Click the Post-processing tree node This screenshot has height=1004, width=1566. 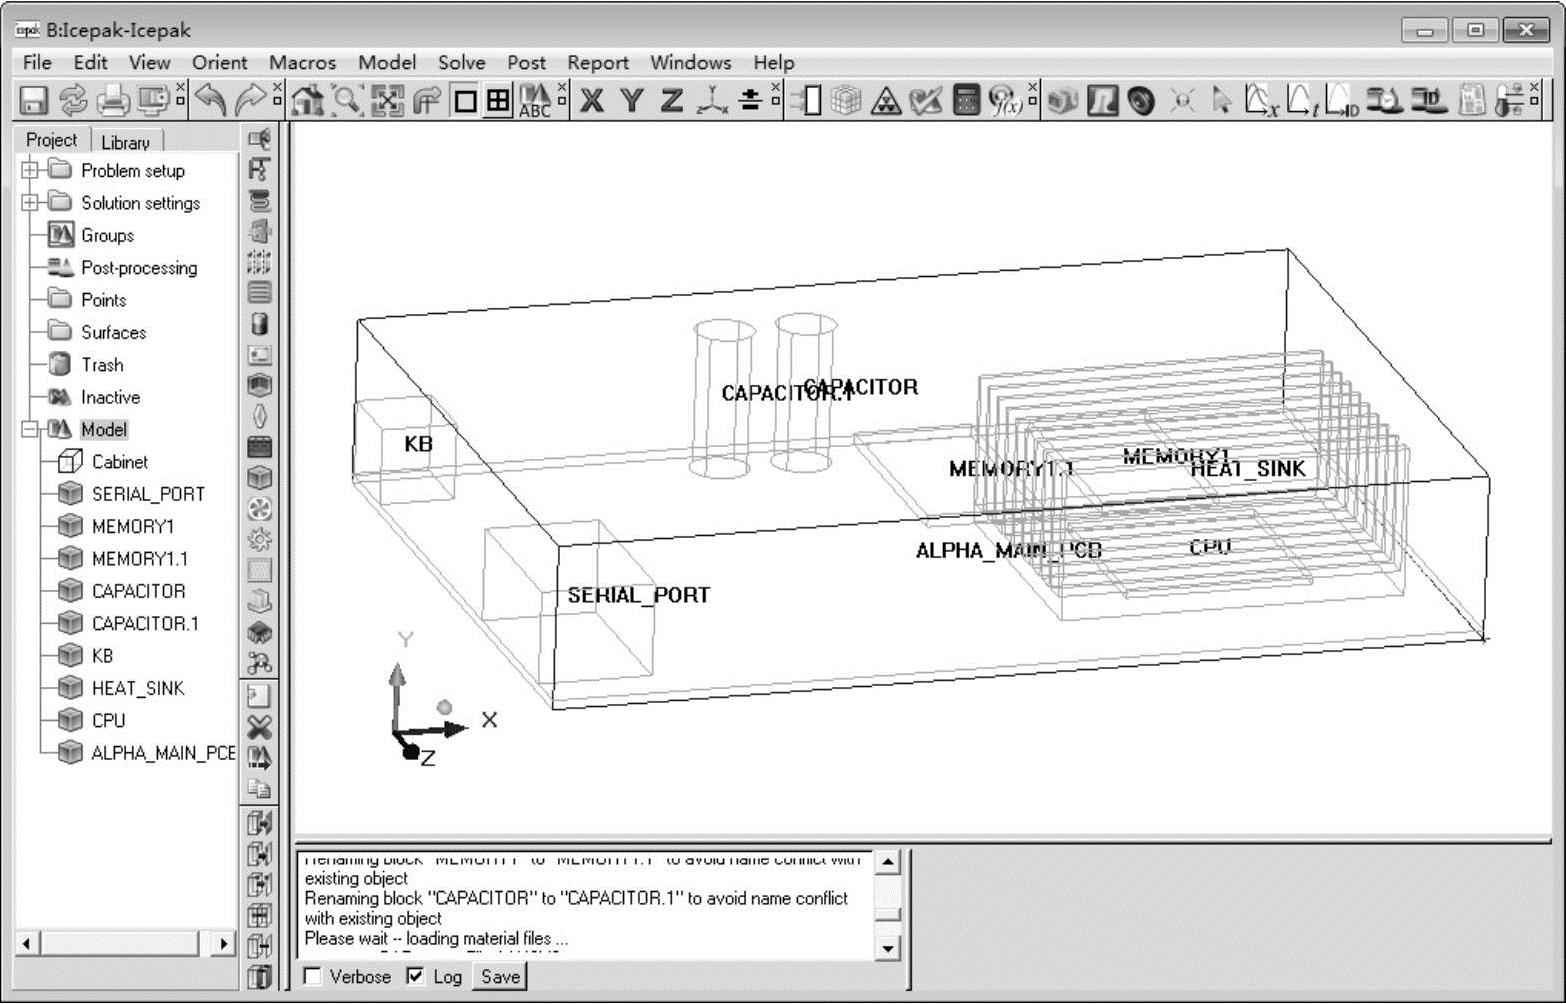(139, 268)
